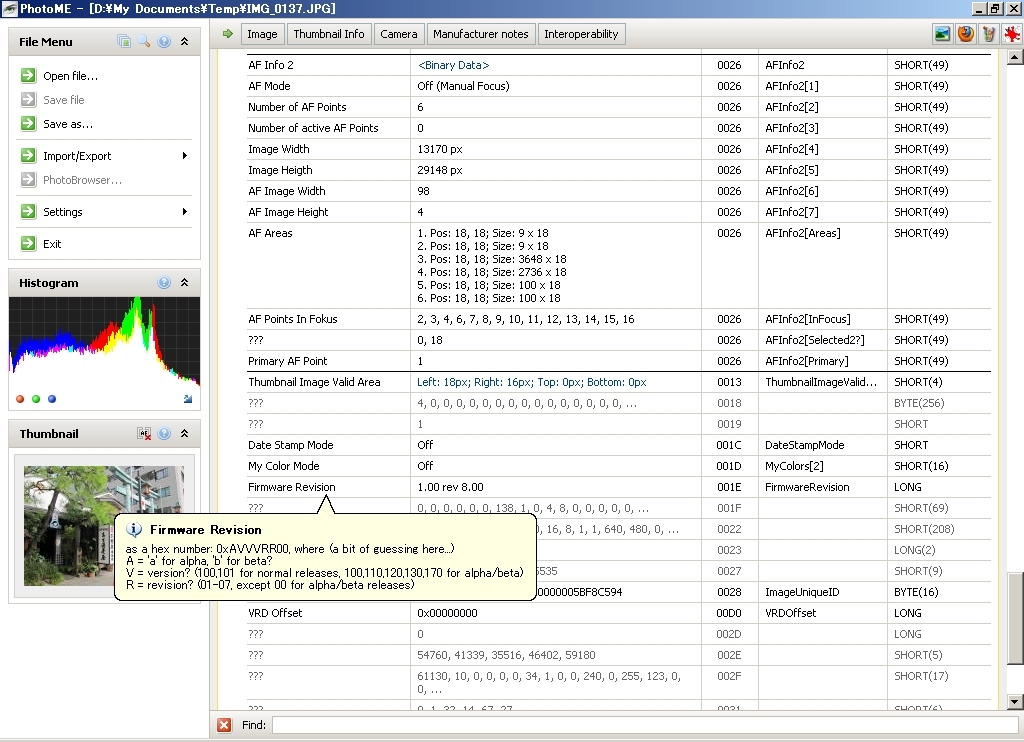Open the Thumbnail Info tab
The width and height of the screenshot is (1024, 742).
328,34
